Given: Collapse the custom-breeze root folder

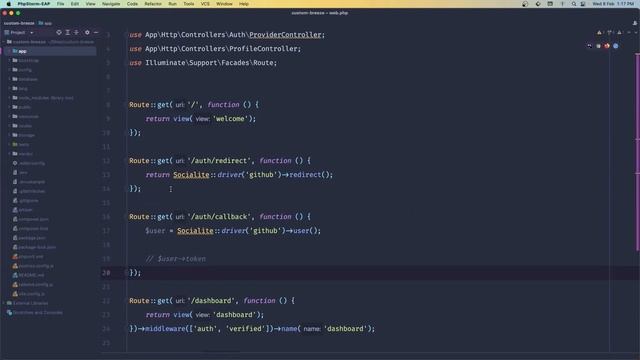Looking at the screenshot, I should click(x=4, y=42).
